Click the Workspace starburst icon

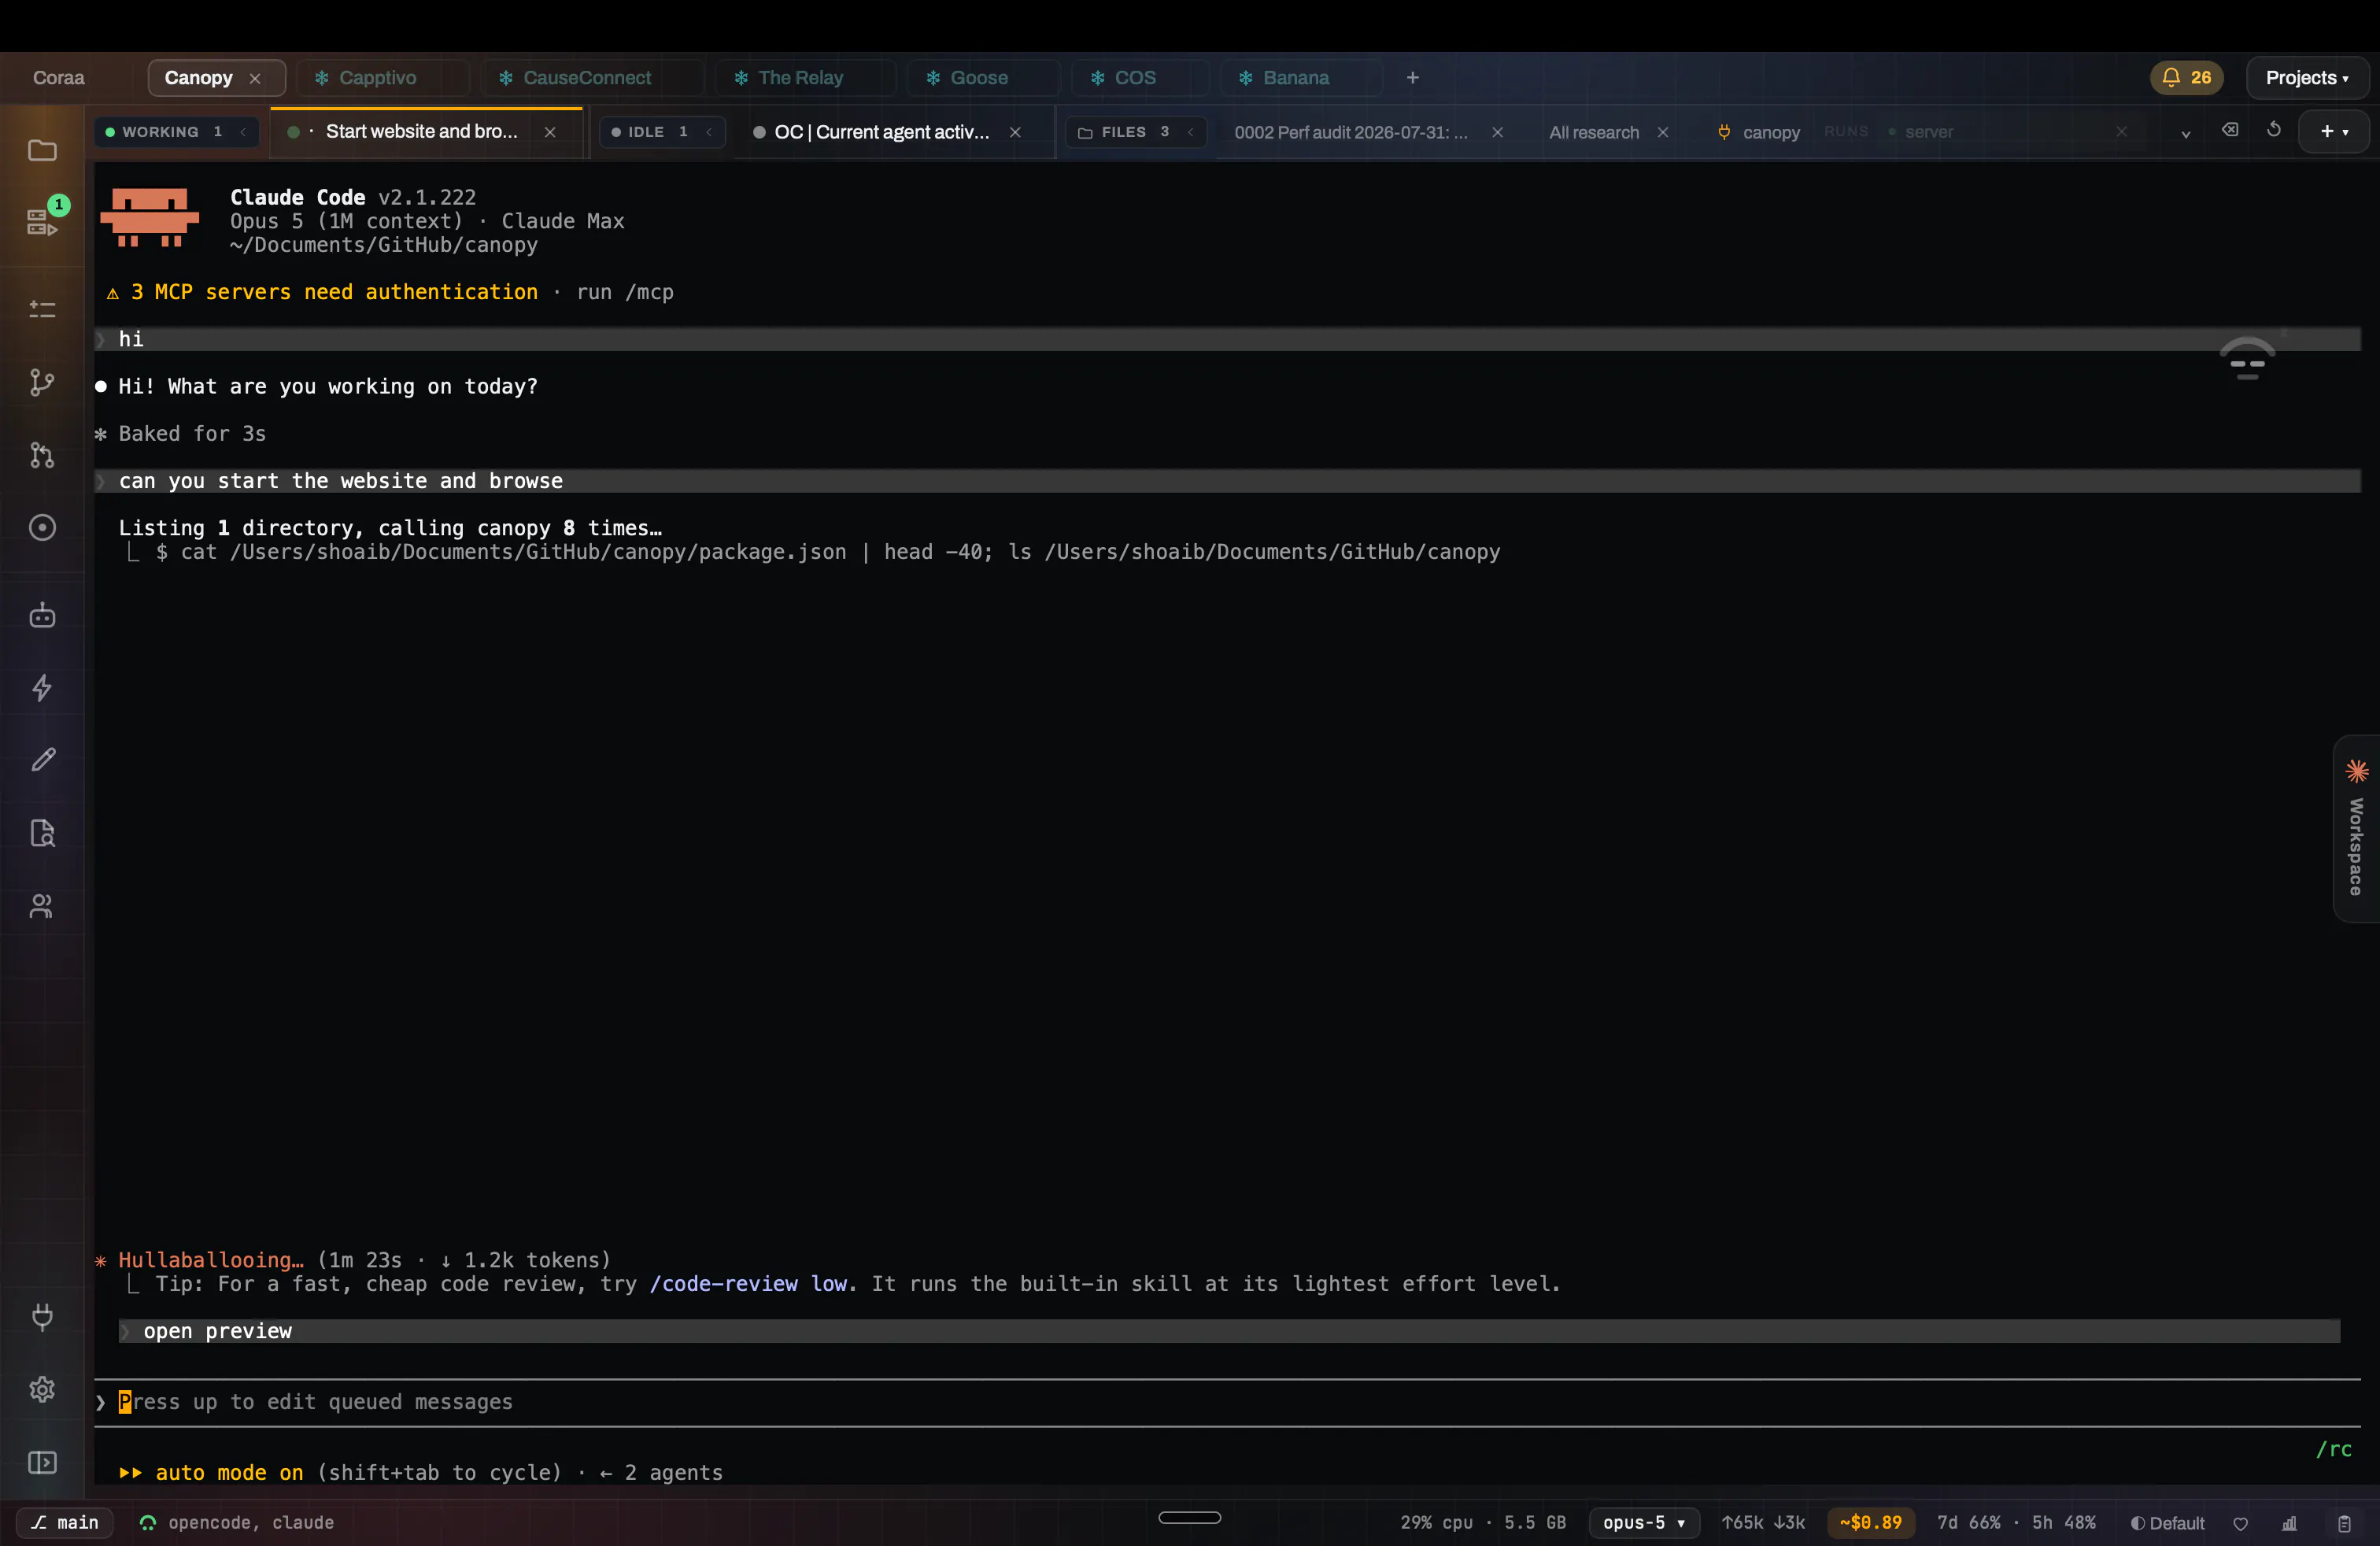(2357, 770)
